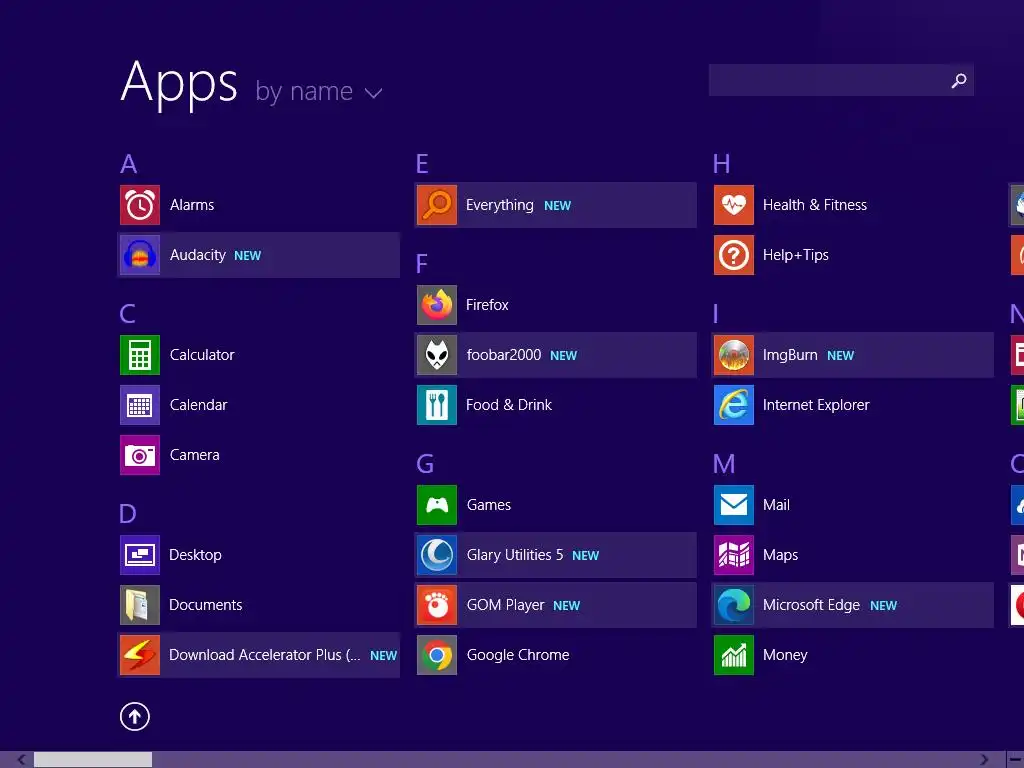The image size is (1024, 768).
Task: Open the foobar2000 alien icon
Action: [437, 355]
